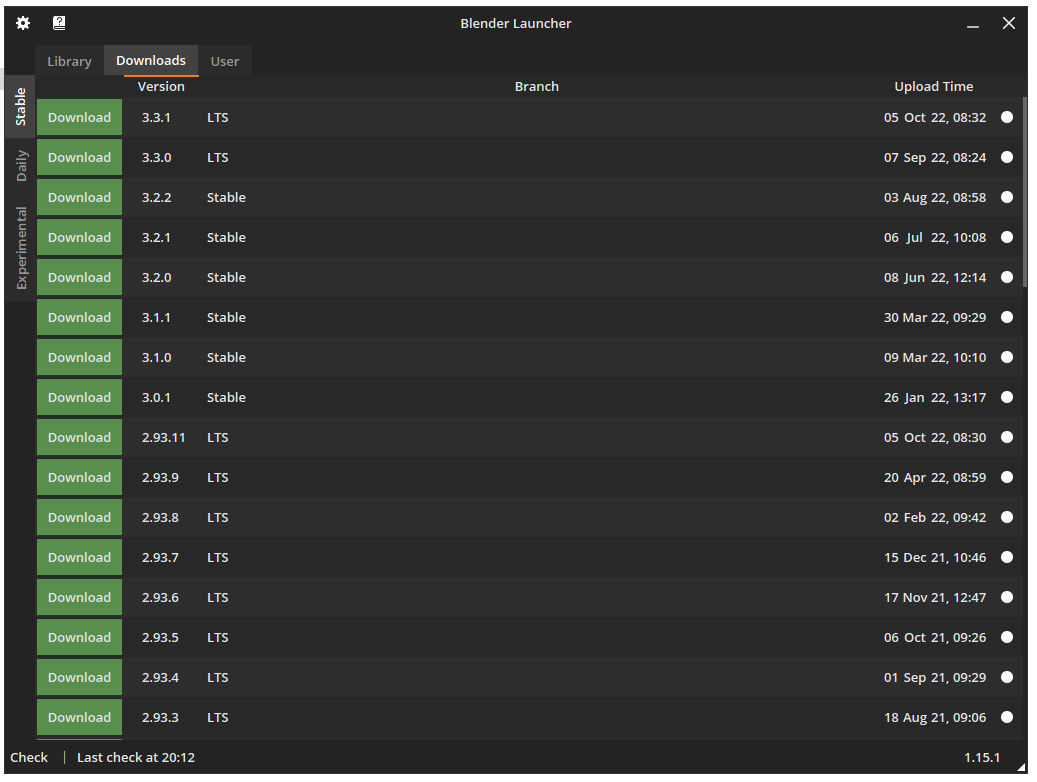This screenshot has width=1037, height=782.
Task: Sort by the Version column header
Action: tap(161, 87)
